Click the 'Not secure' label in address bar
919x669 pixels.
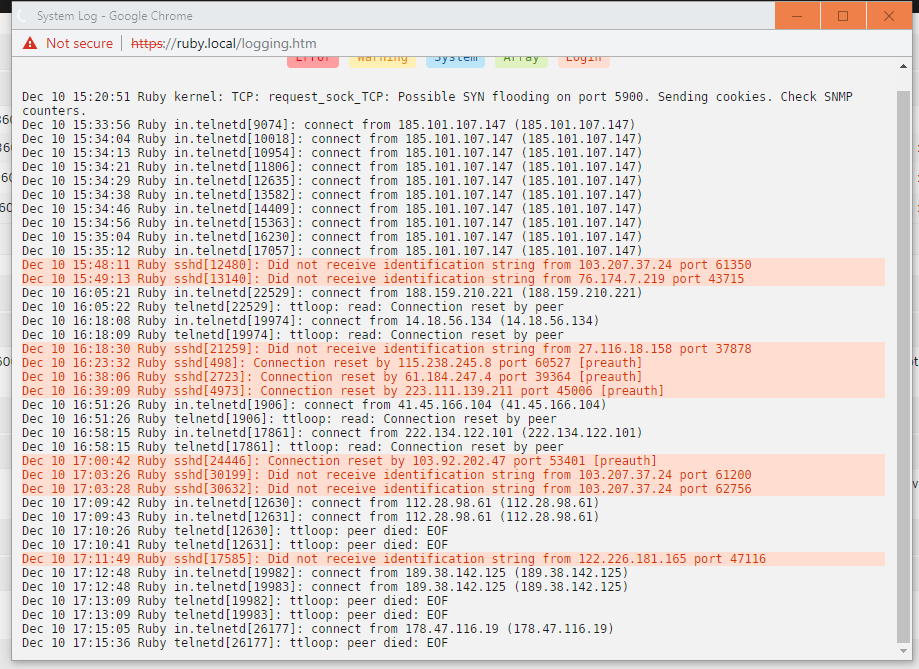pyautogui.click(x=79, y=43)
